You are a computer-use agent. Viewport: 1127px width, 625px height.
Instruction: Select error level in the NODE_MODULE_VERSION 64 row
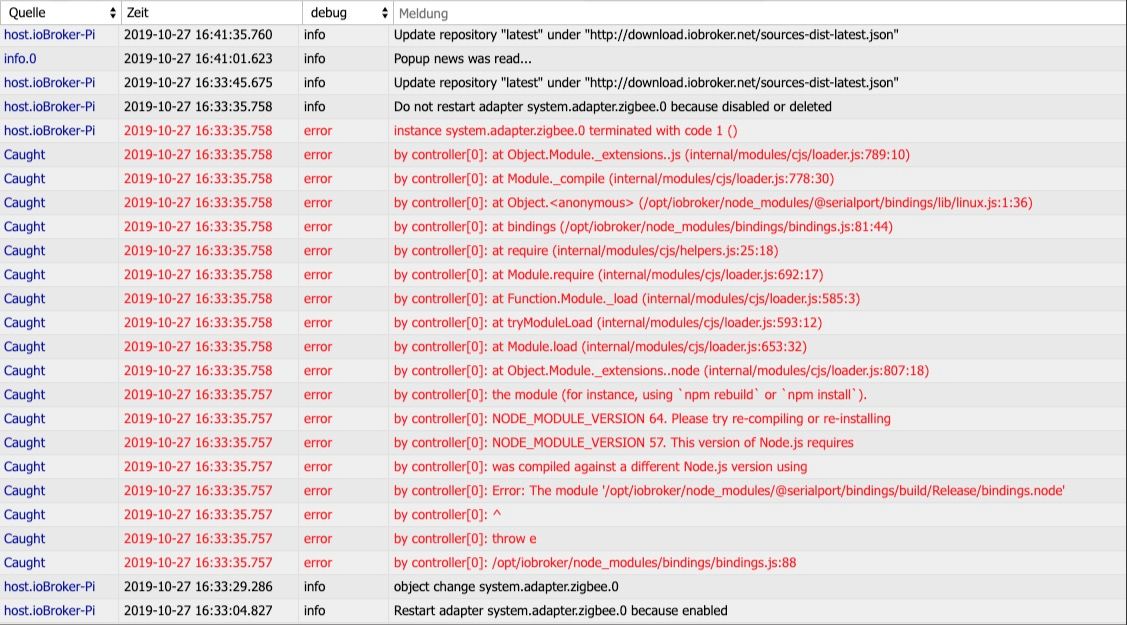(x=318, y=419)
